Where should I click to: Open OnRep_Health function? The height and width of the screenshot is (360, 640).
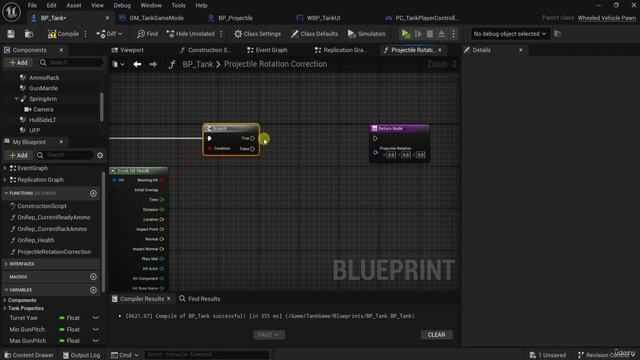pos(36,240)
